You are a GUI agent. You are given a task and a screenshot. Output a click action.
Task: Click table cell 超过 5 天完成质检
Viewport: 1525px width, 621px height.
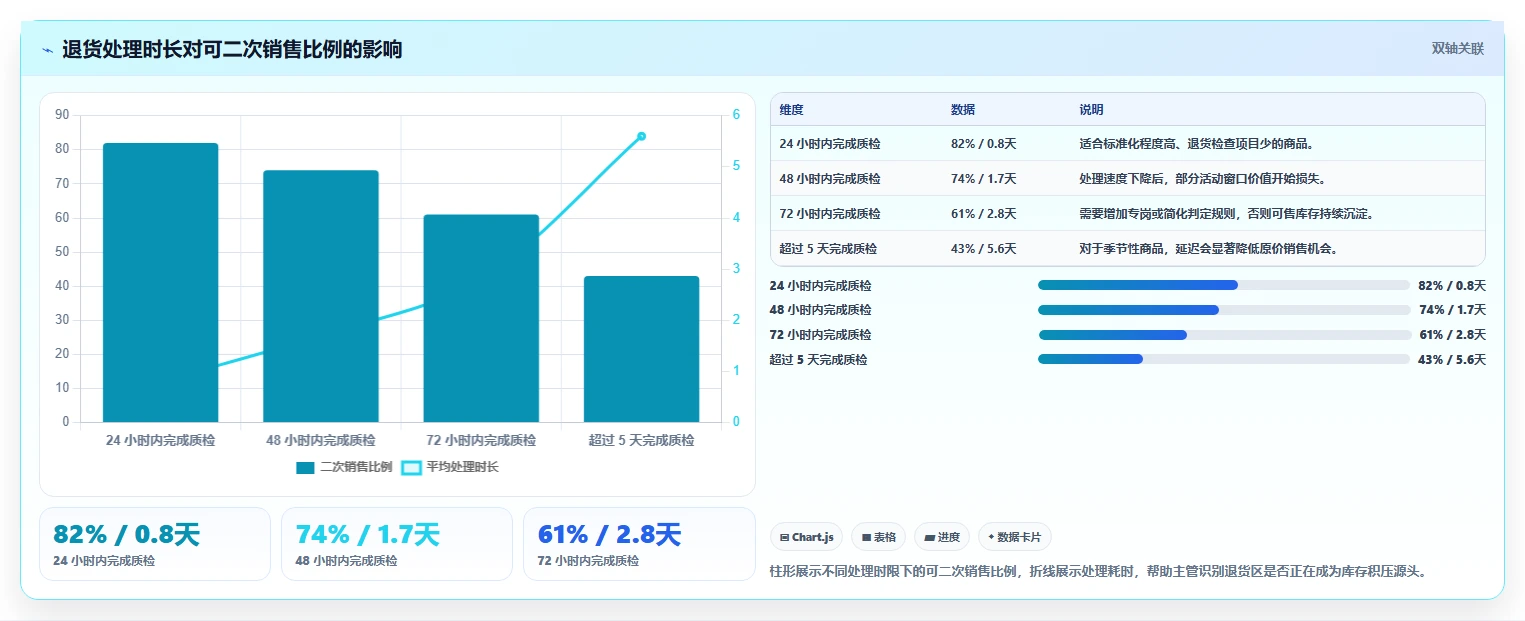tap(828, 249)
